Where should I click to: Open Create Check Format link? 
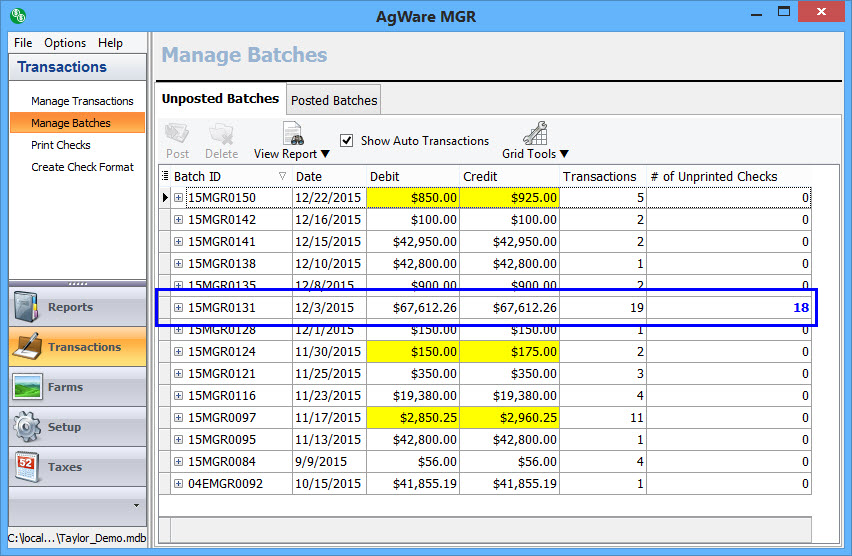point(82,167)
